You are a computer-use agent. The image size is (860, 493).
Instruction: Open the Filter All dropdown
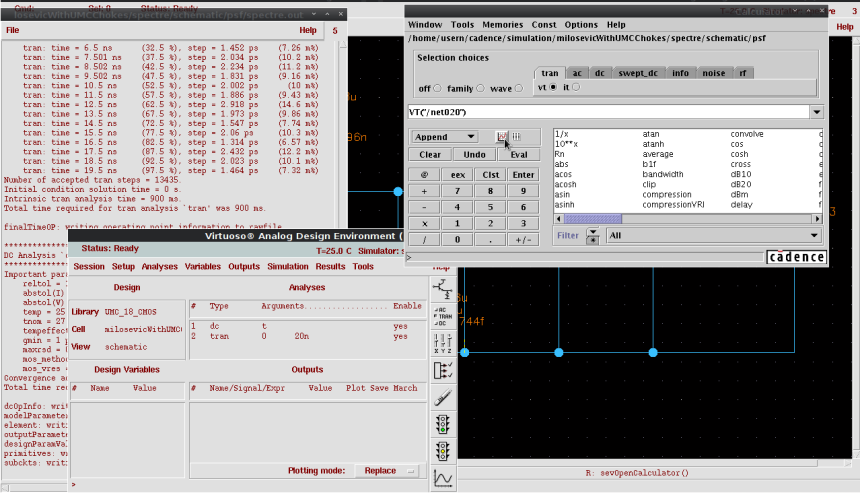point(714,235)
